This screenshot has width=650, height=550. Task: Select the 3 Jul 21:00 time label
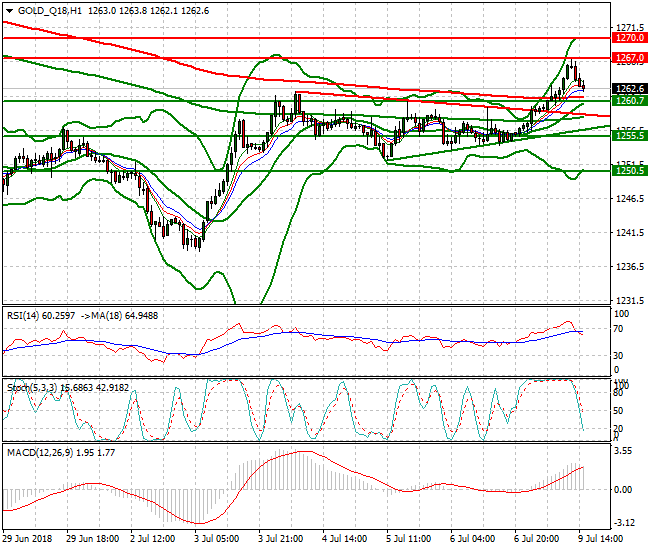click(x=281, y=539)
